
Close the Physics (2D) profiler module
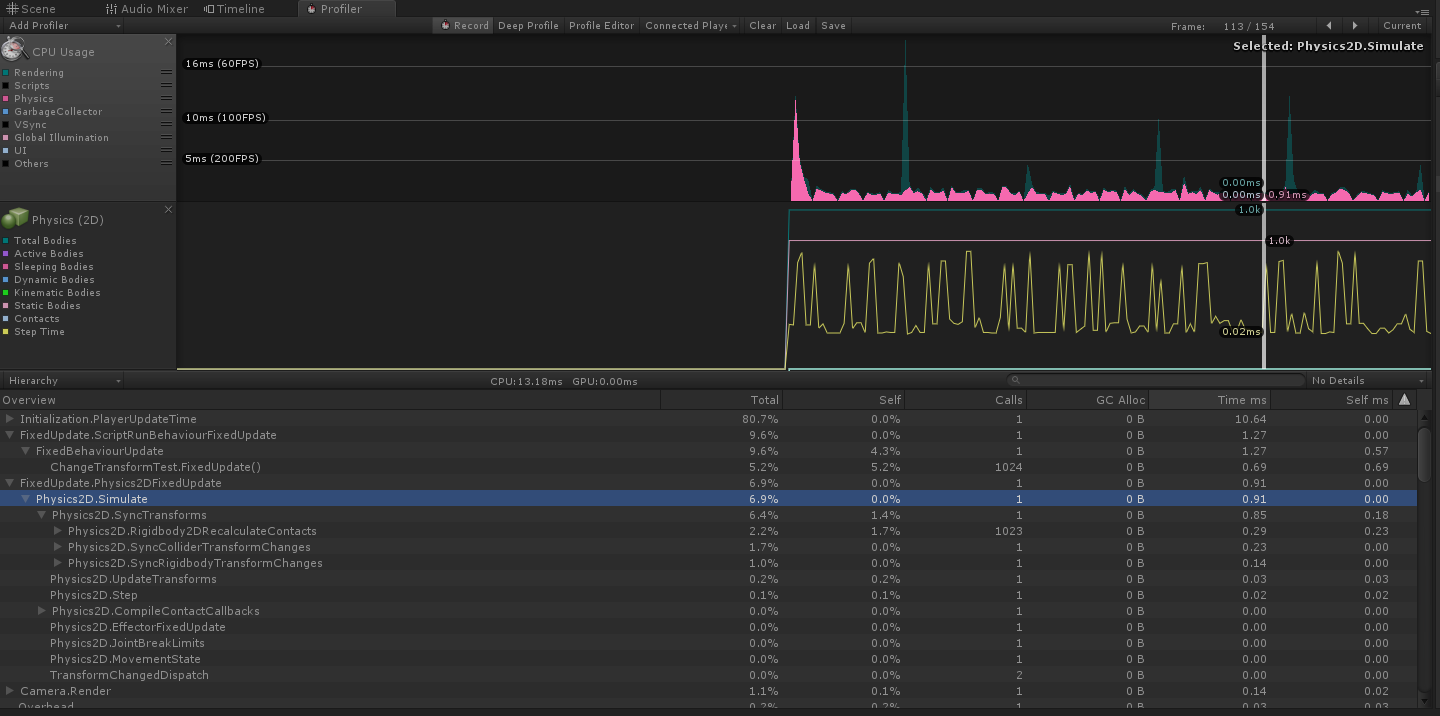coord(168,210)
